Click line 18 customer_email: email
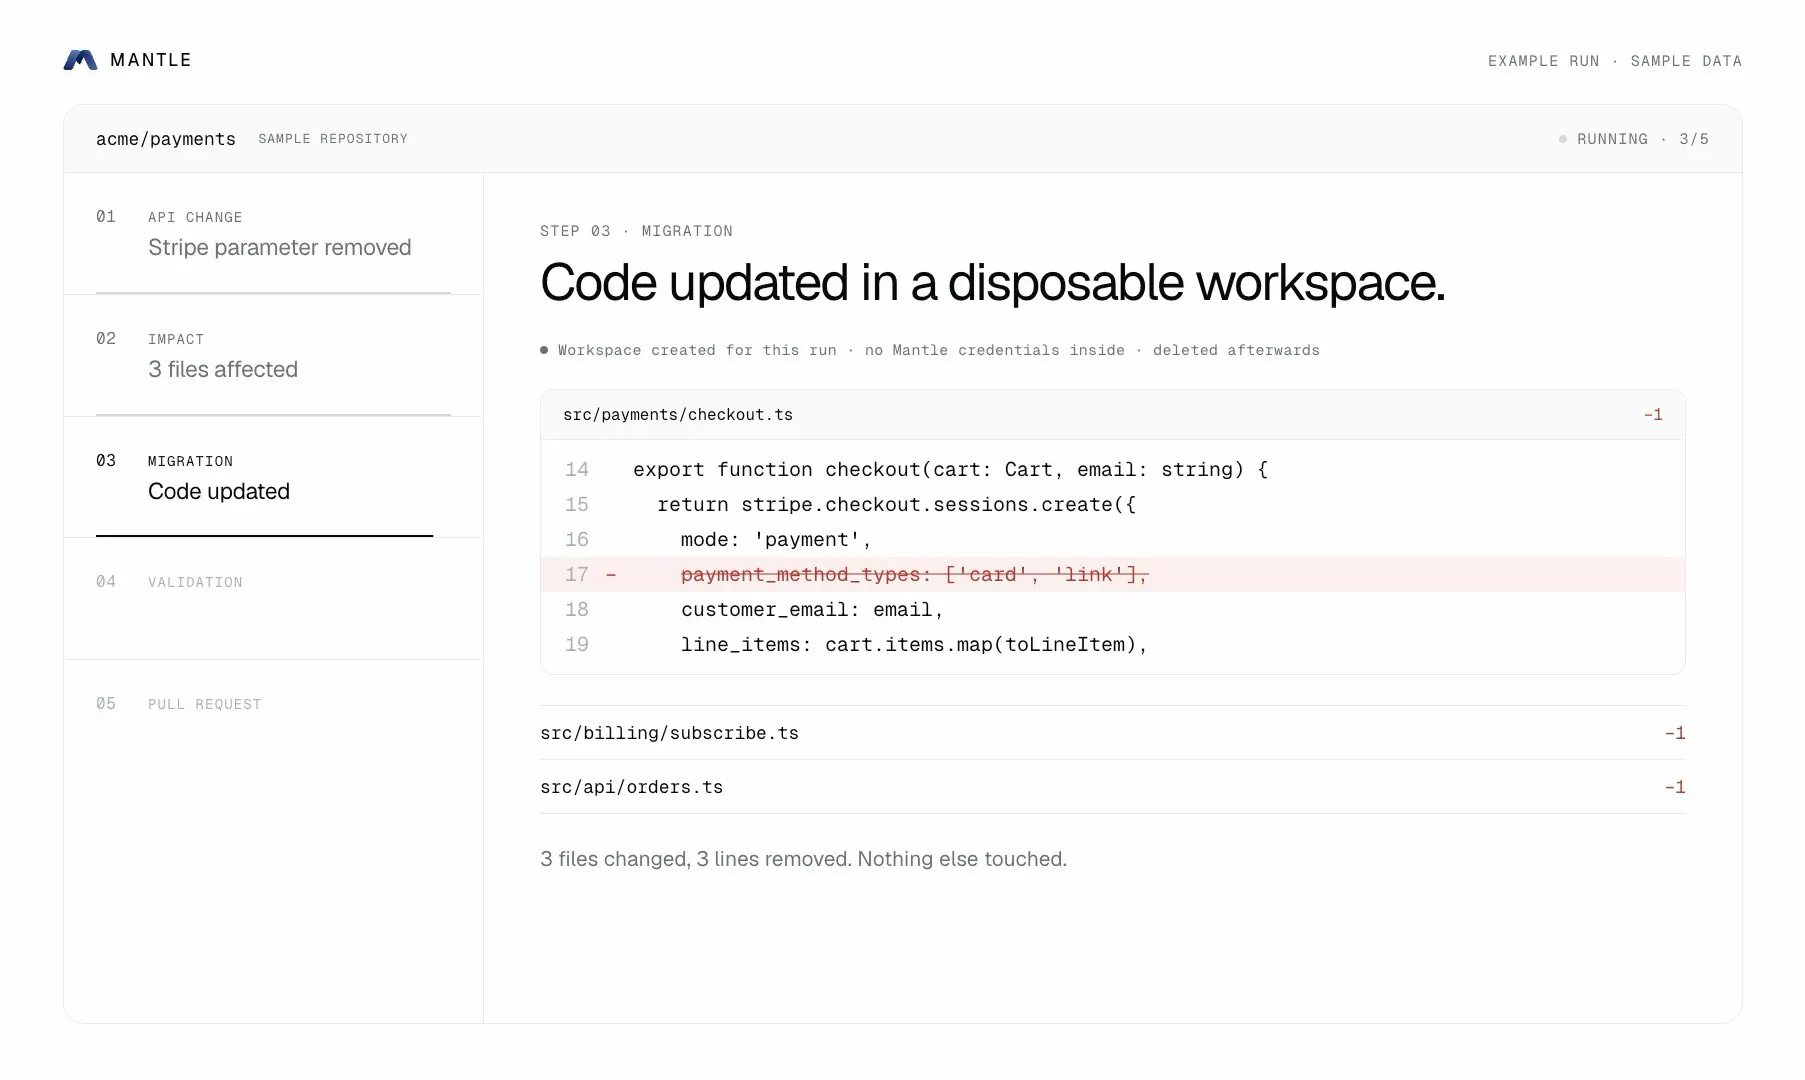1805x1080 pixels. point(1112,610)
